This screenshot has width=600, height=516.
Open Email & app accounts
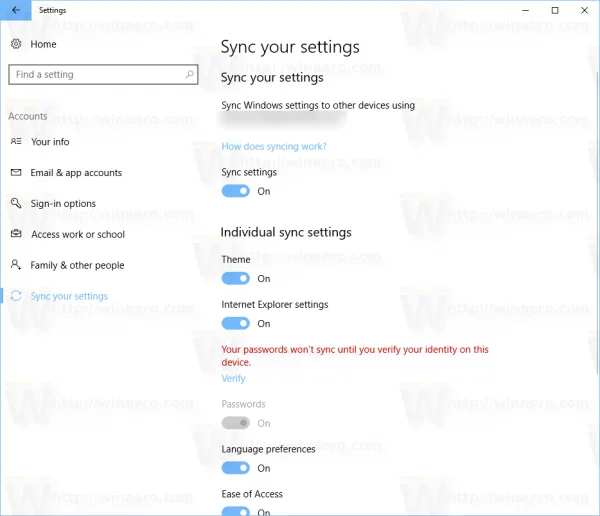76,173
